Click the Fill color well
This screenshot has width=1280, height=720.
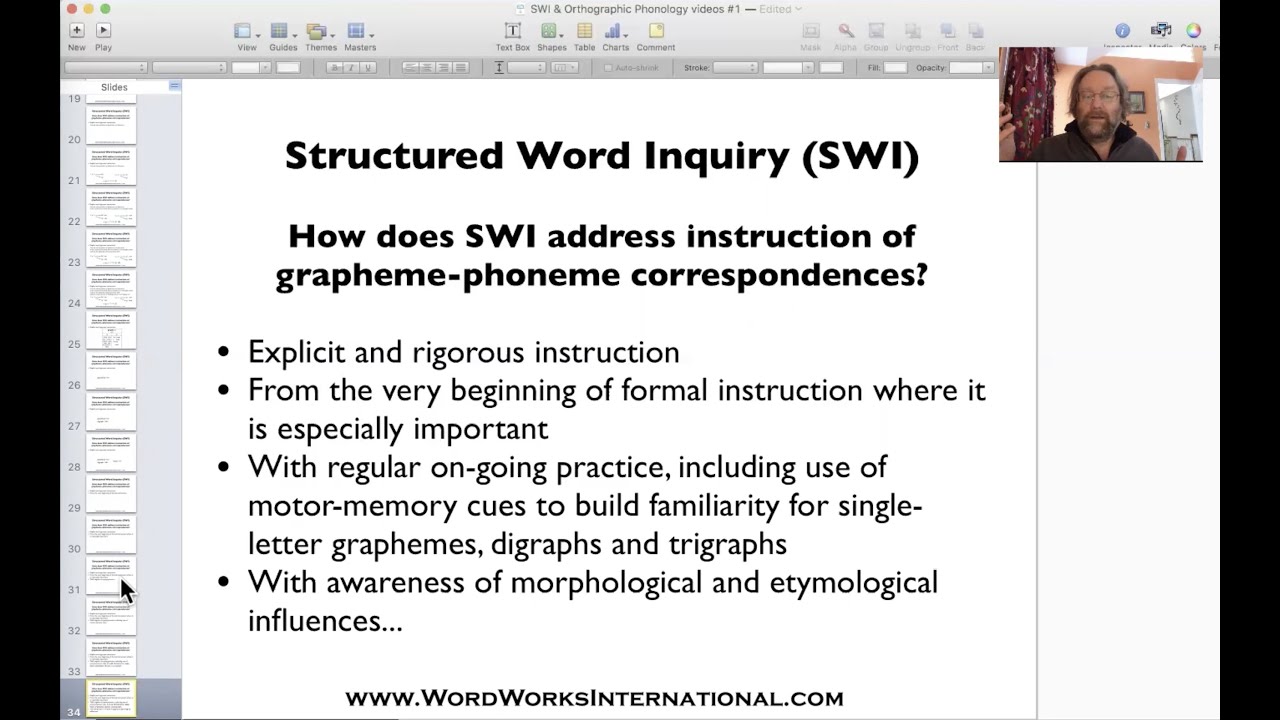coord(895,68)
